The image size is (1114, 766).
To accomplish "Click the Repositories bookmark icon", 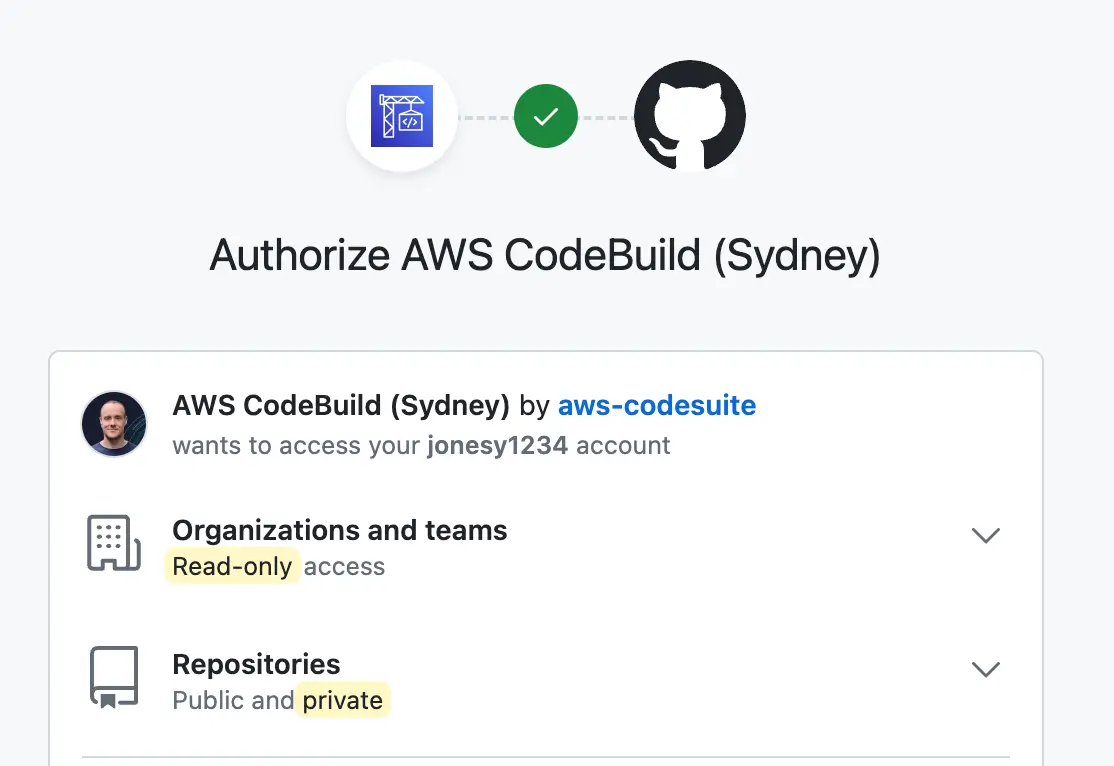I will coord(113,676).
